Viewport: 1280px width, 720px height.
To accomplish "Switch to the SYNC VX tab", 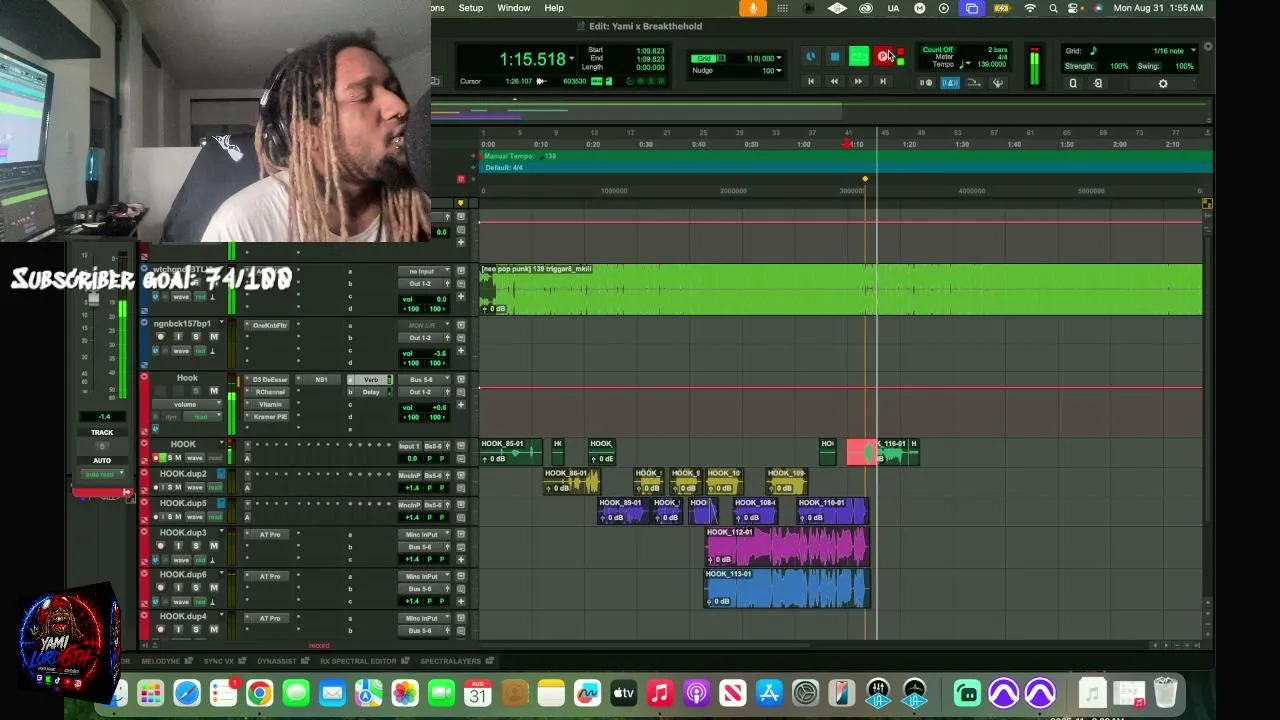I will click(218, 661).
